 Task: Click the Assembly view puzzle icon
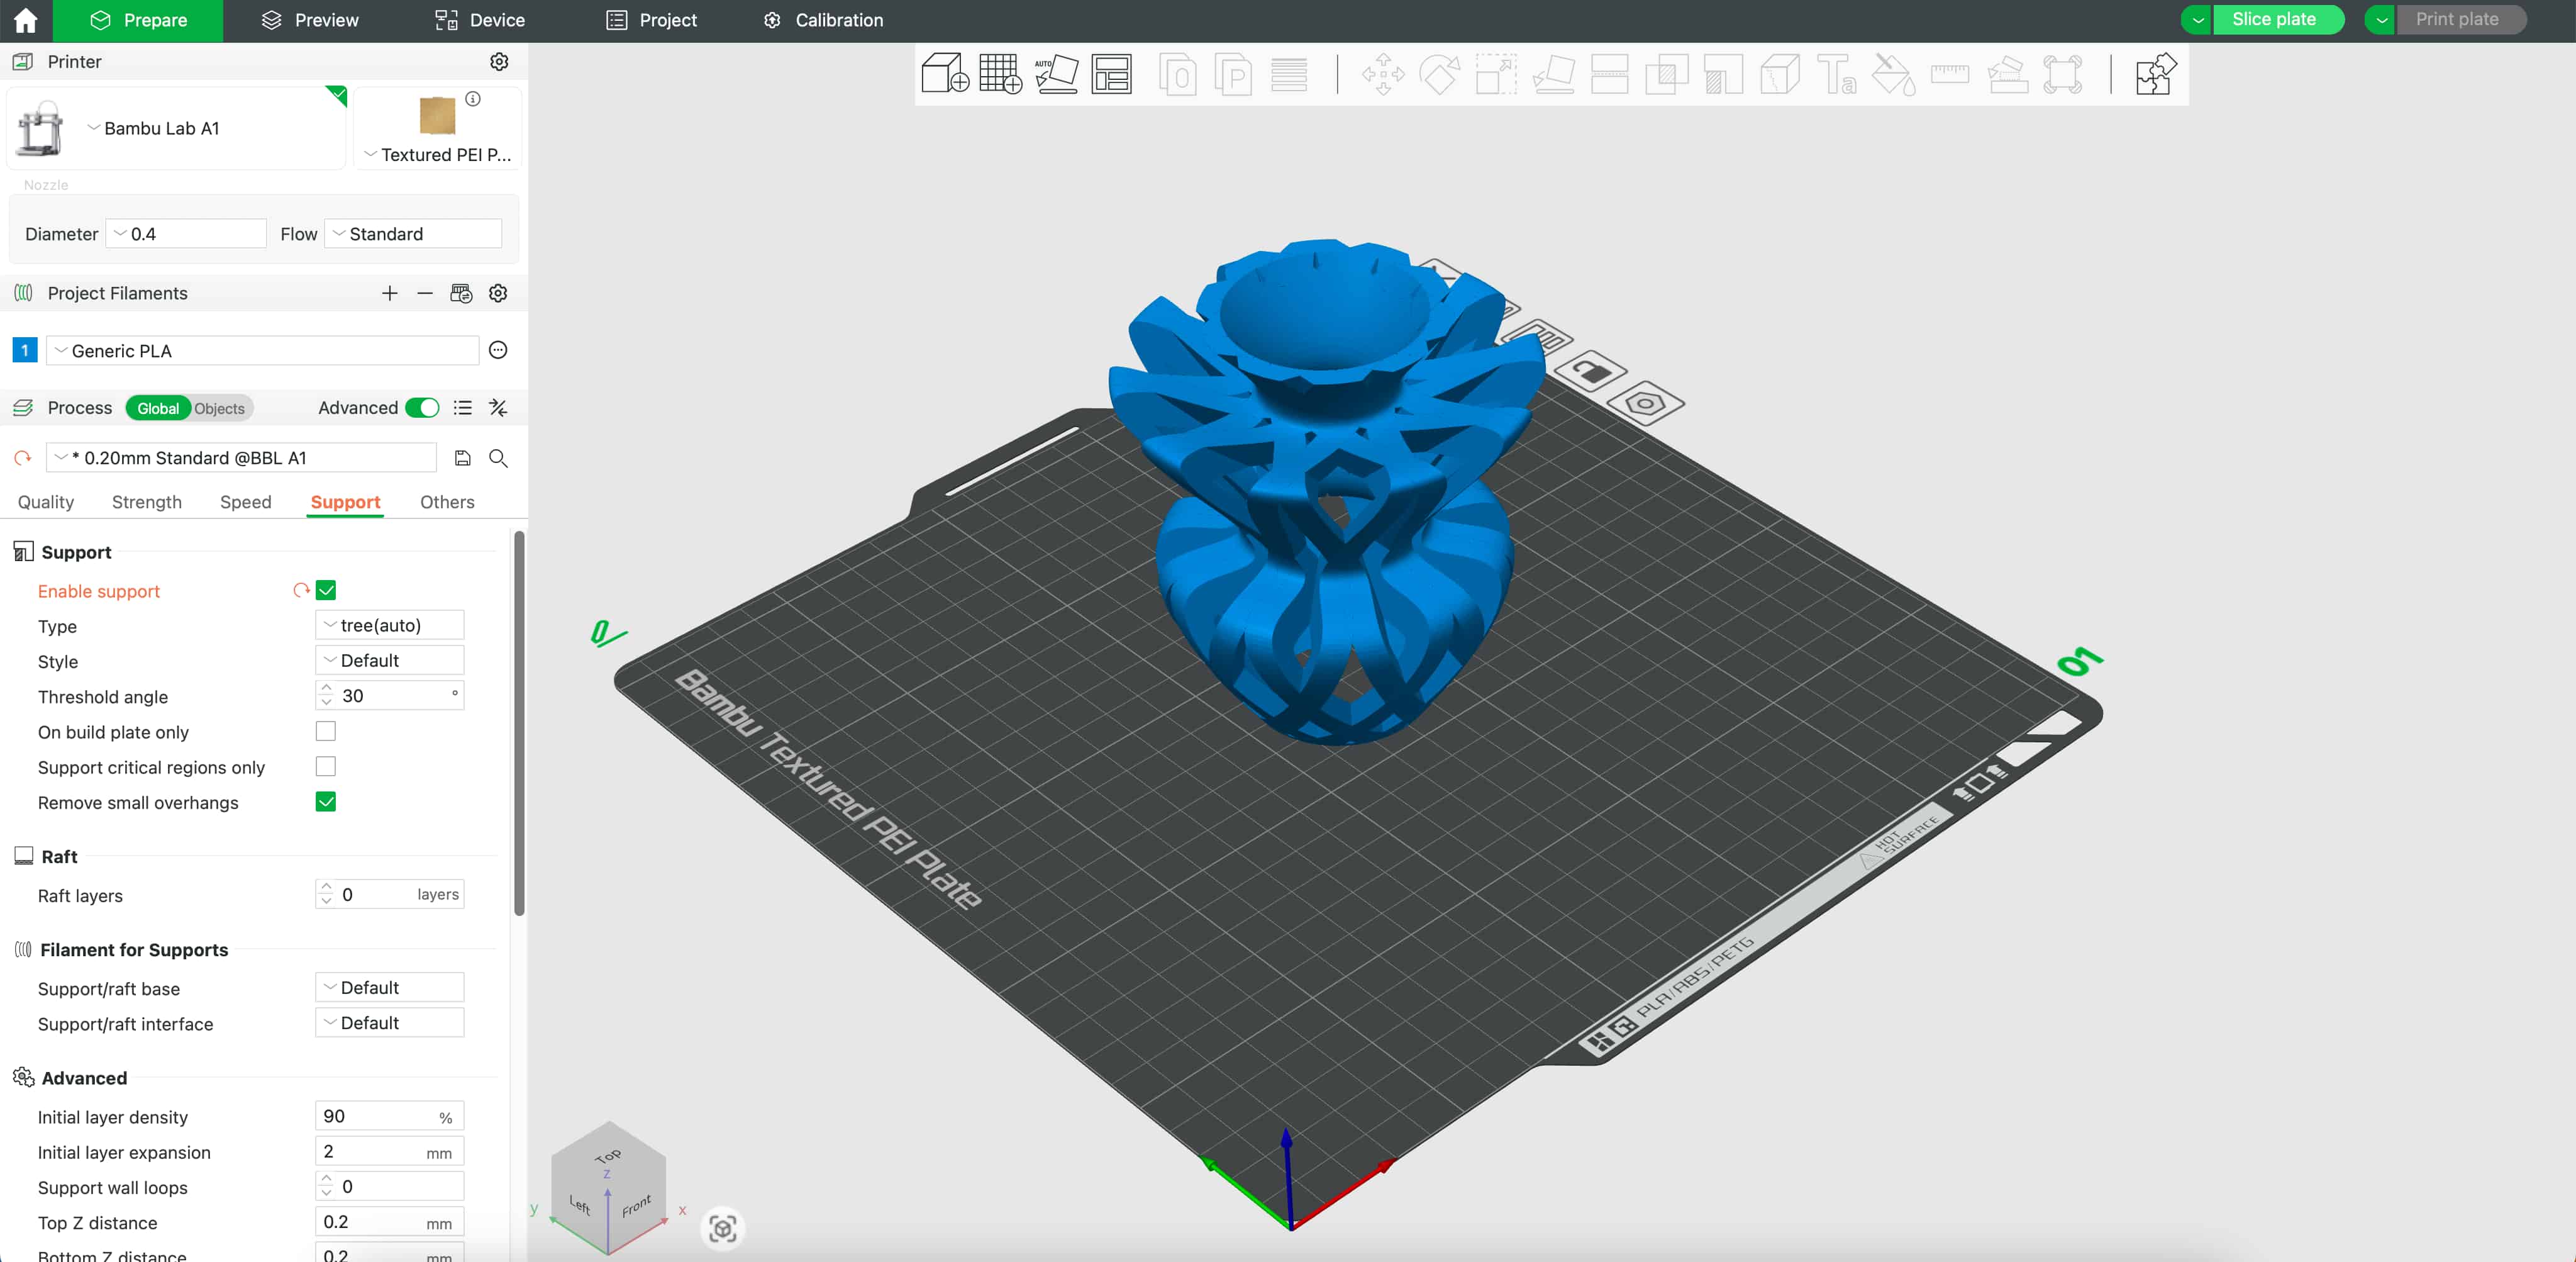click(2155, 74)
